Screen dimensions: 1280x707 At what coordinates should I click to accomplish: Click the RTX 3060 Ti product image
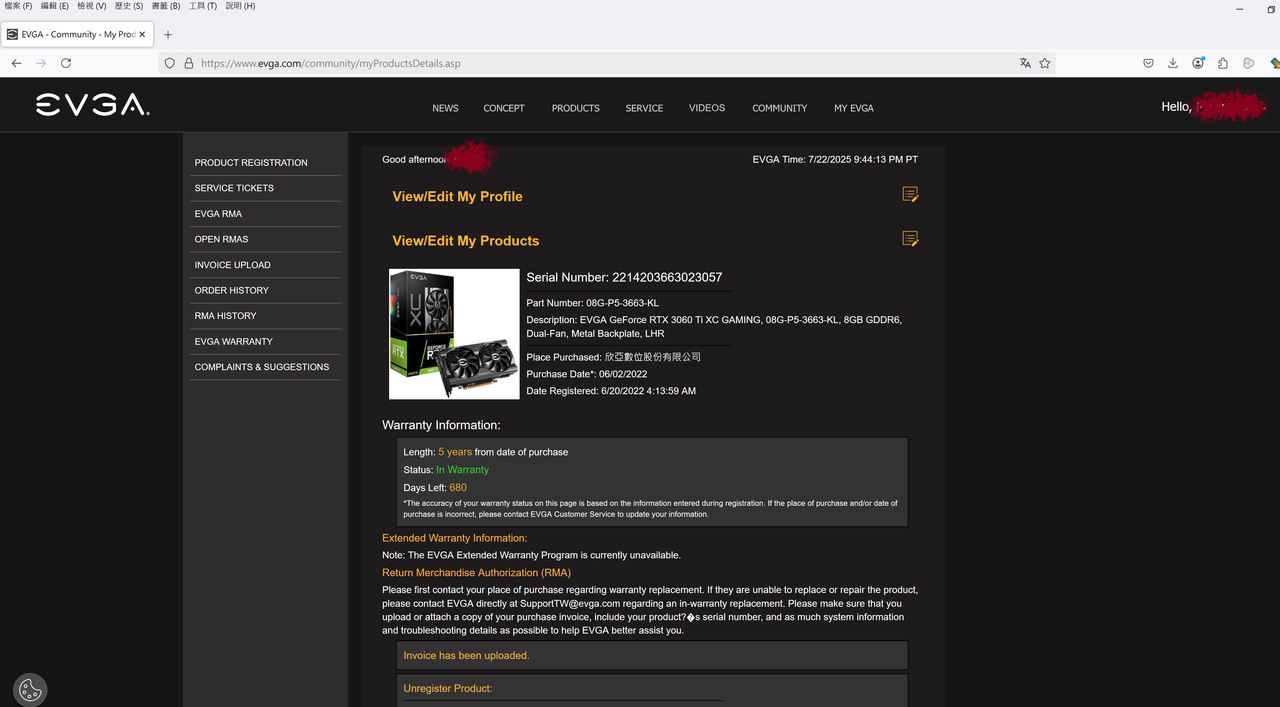pyautogui.click(x=454, y=334)
